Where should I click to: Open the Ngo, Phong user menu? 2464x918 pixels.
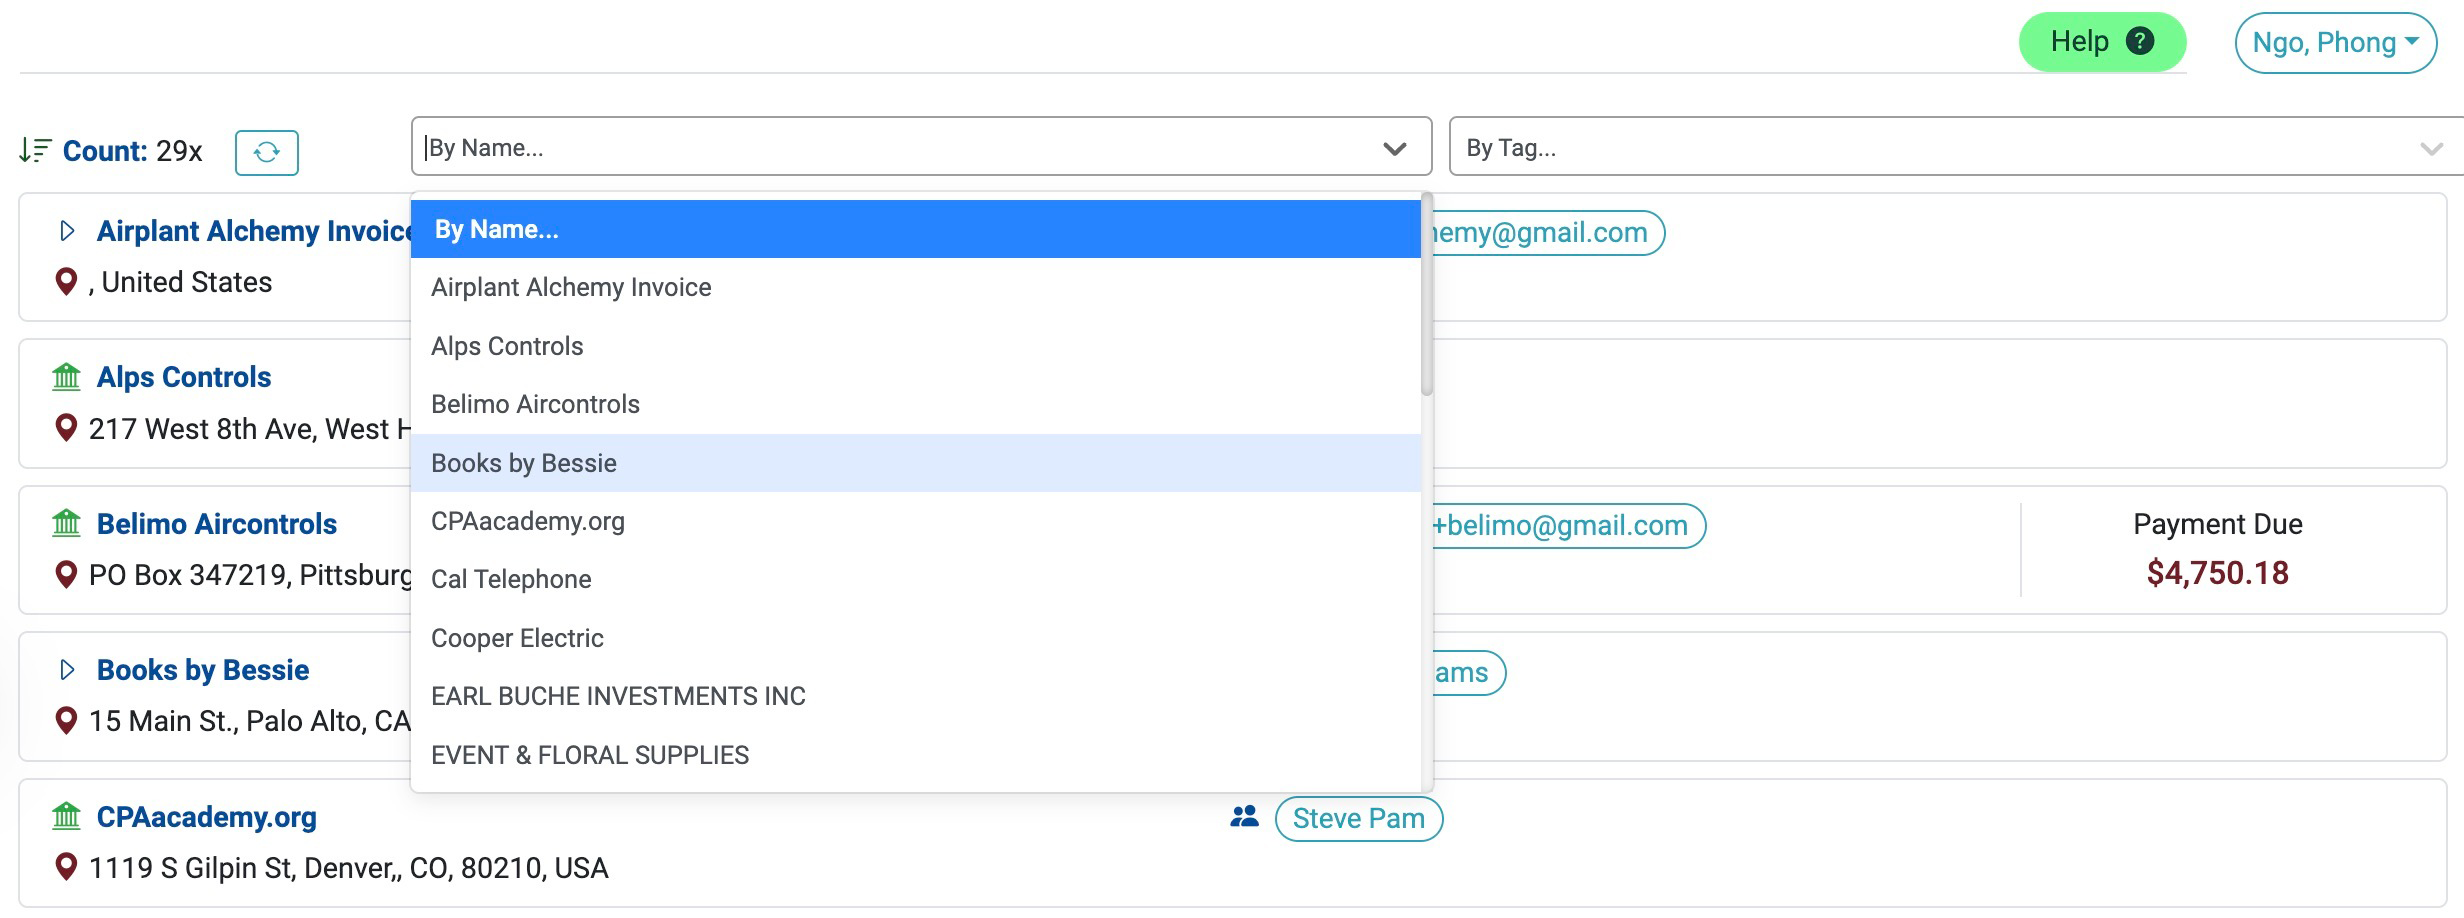point(2336,43)
